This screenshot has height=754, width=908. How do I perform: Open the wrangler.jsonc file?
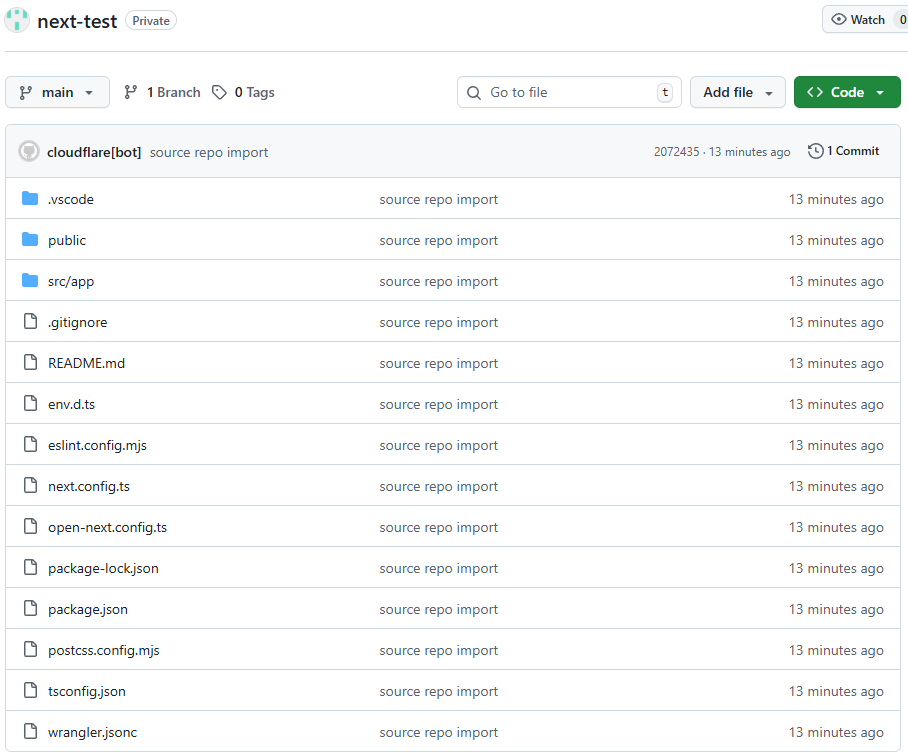click(x=93, y=733)
